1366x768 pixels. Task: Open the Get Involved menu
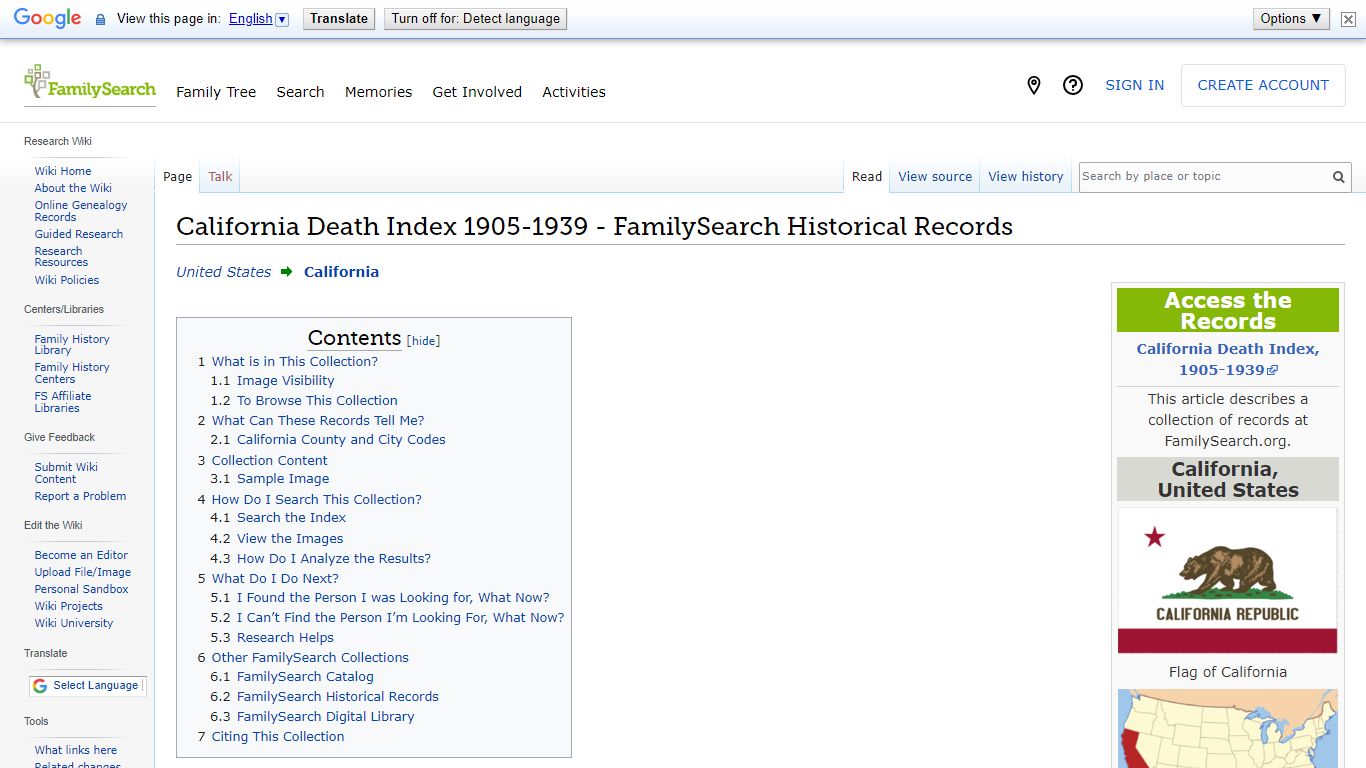pyautogui.click(x=477, y=92)
